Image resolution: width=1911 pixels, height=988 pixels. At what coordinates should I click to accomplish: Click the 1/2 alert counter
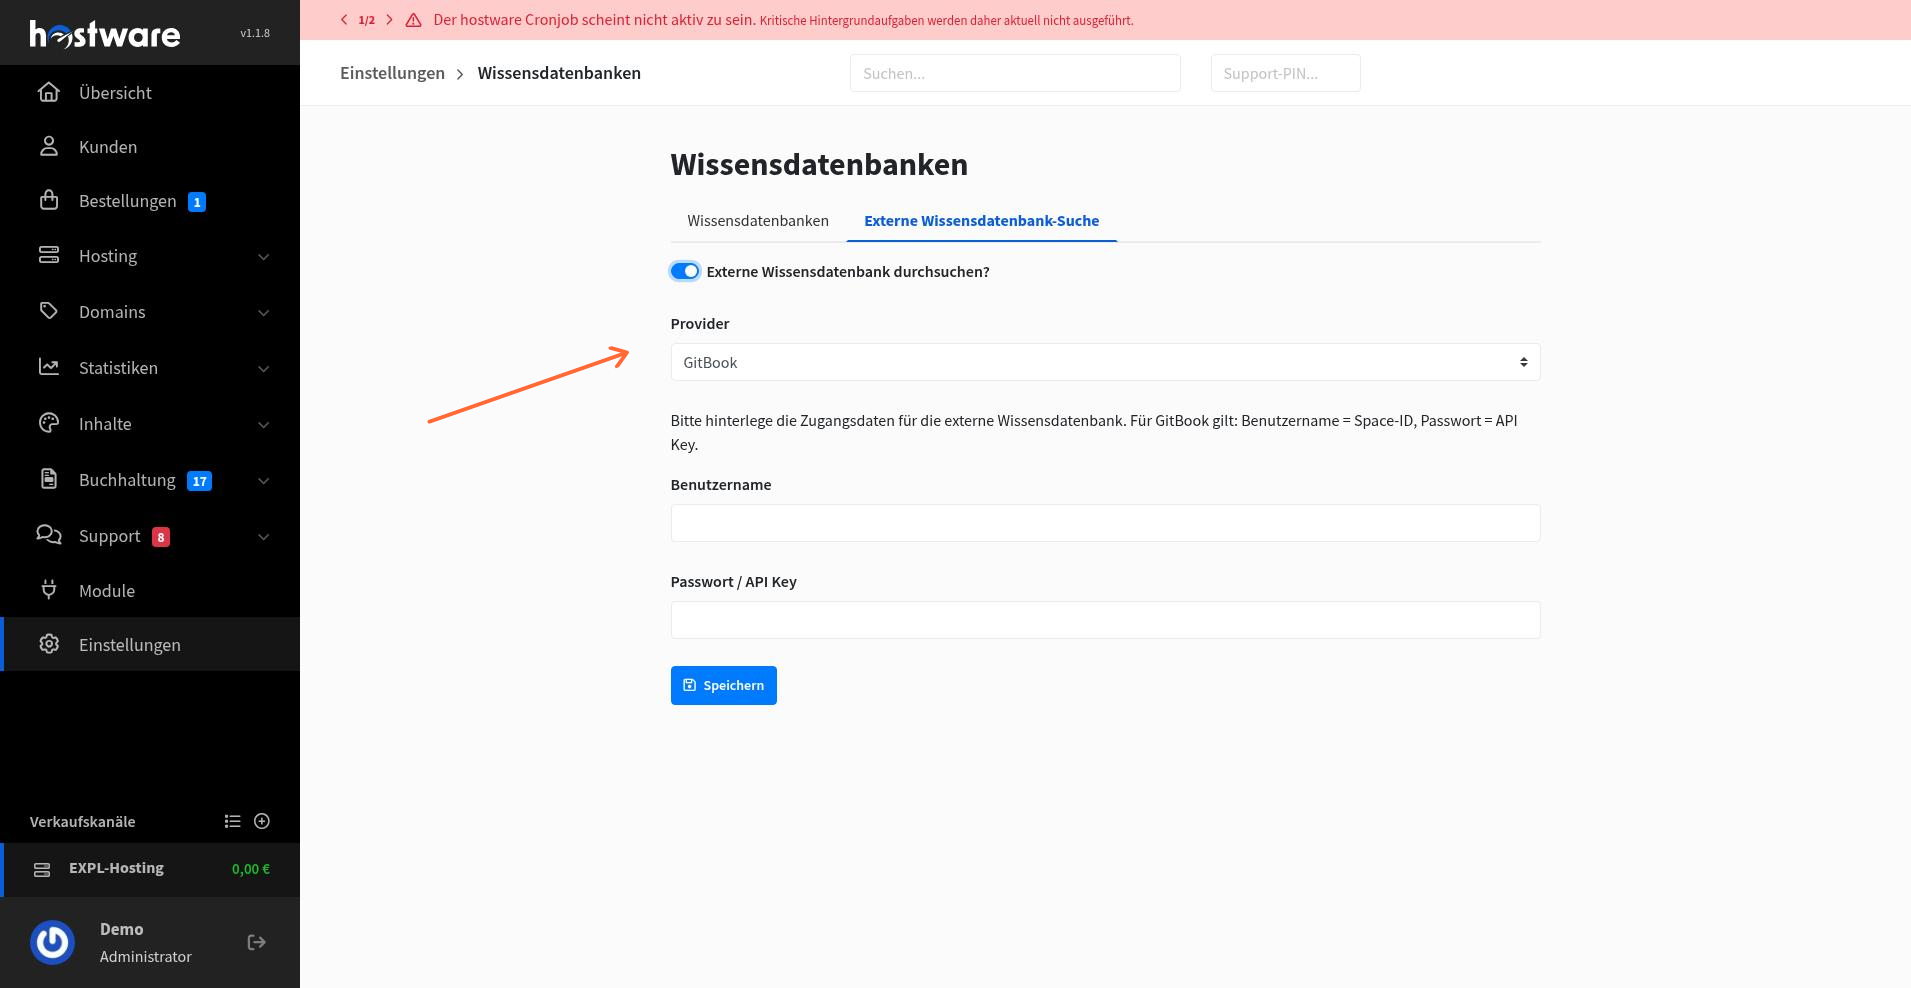click(x=367, y=20)
